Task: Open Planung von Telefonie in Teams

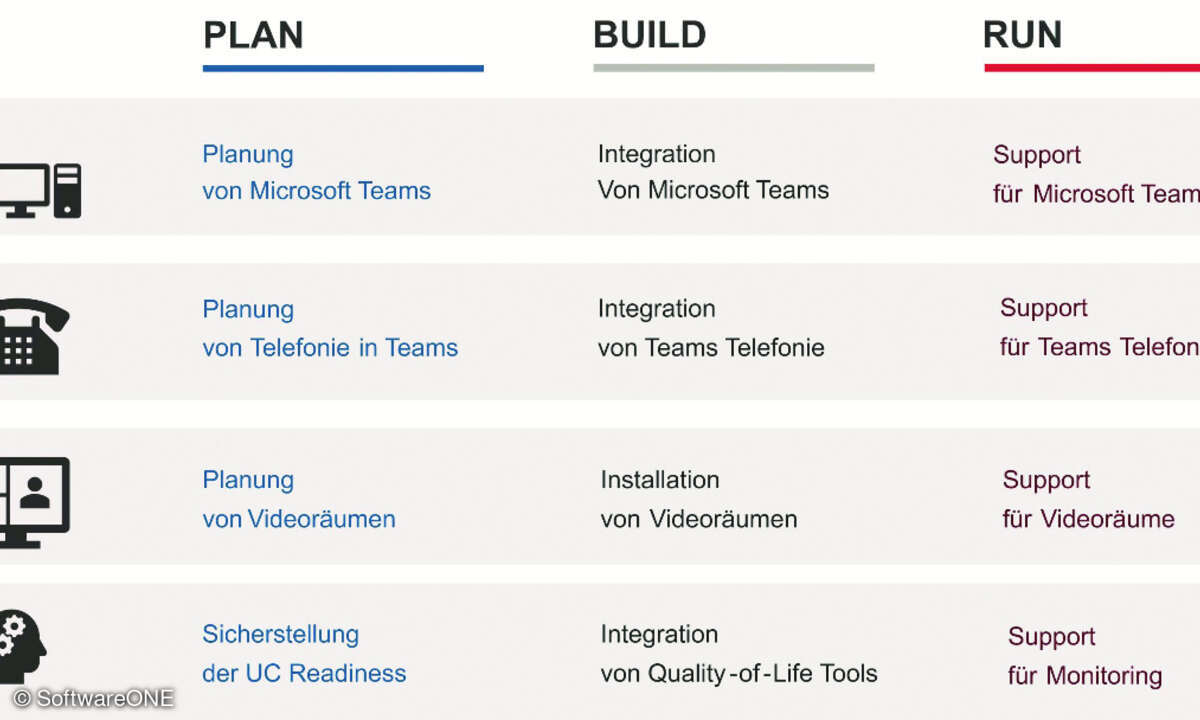Action: [330, 329]
